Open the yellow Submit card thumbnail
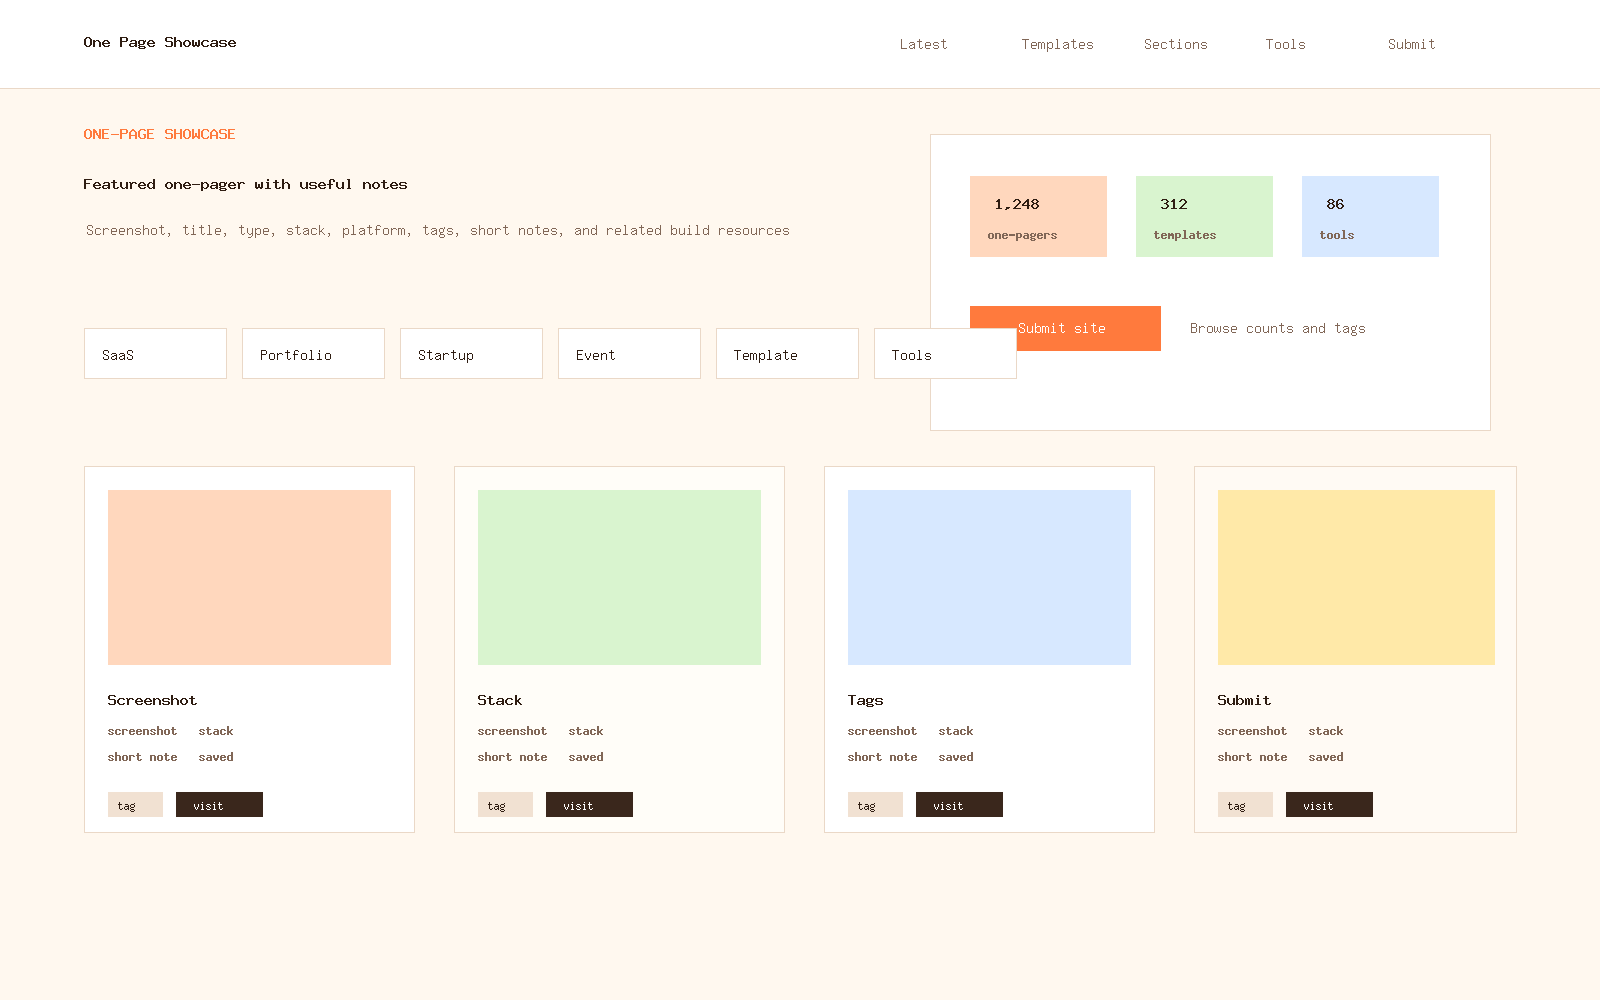This screenshot has width=1600, height=1000. click(1356, 577)
